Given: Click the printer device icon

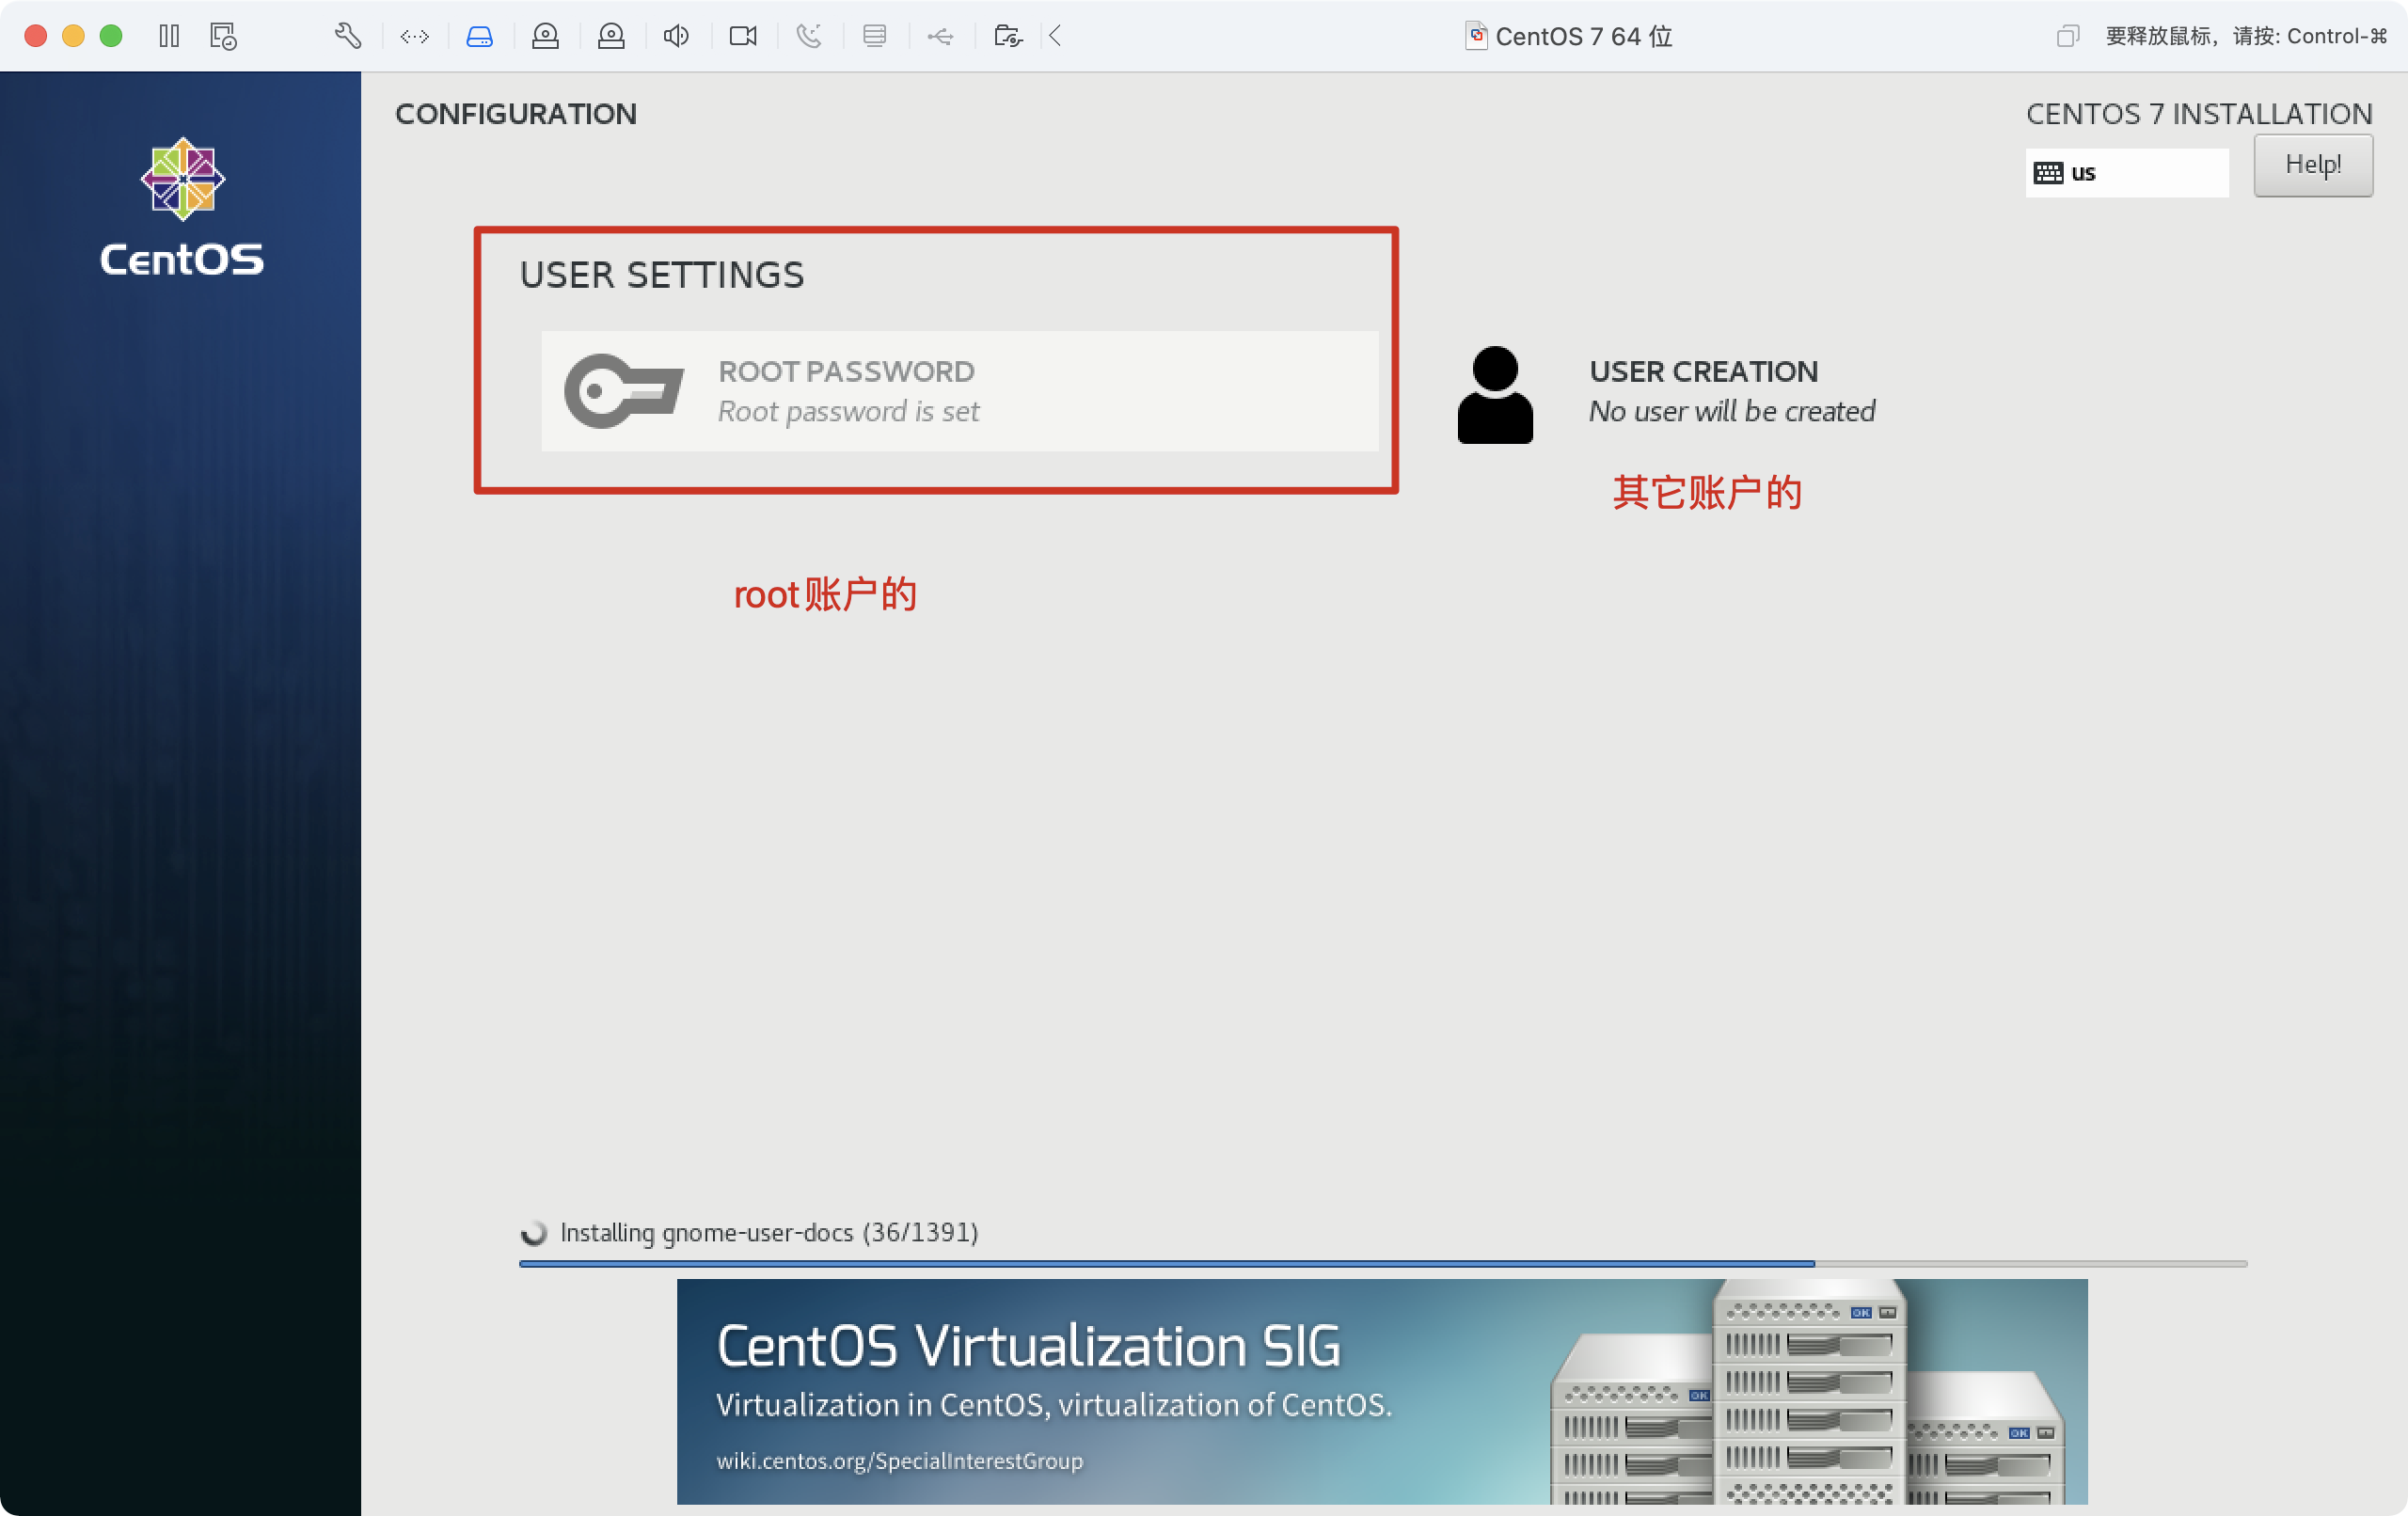Looking at the screenshot, I should (x=874, y=36).
